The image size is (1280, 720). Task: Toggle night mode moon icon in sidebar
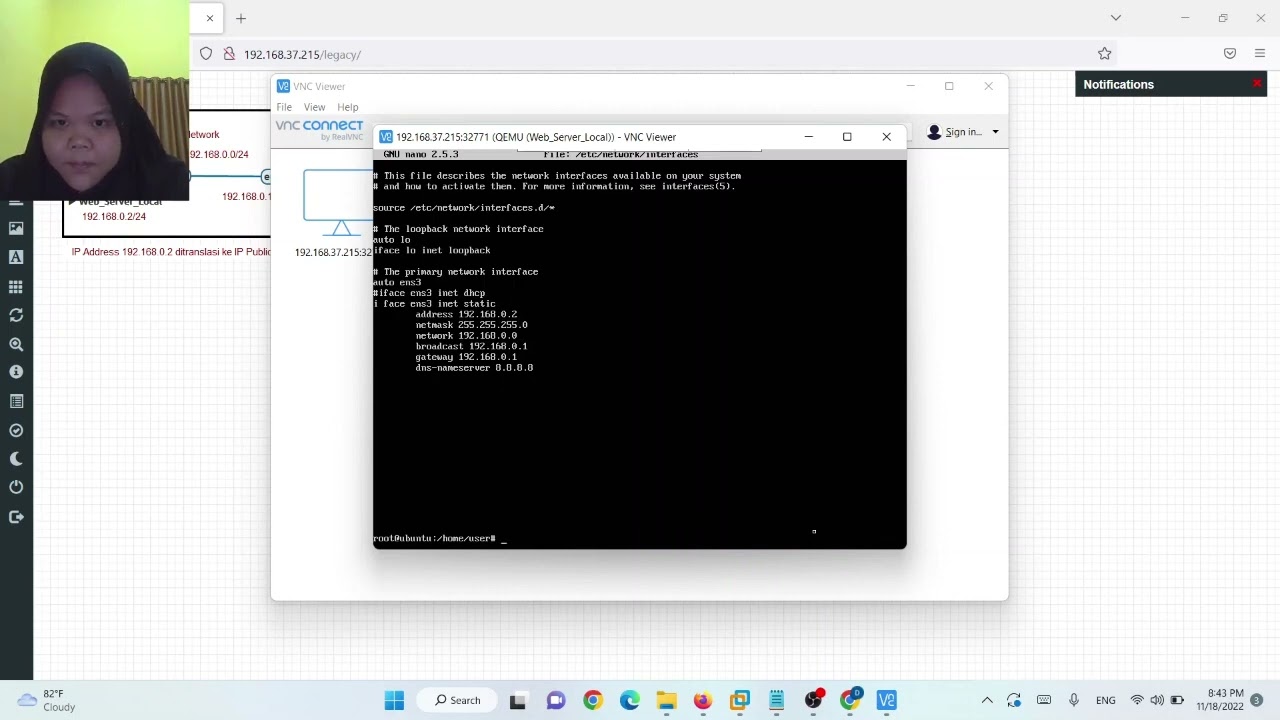[x=16, y=459]
